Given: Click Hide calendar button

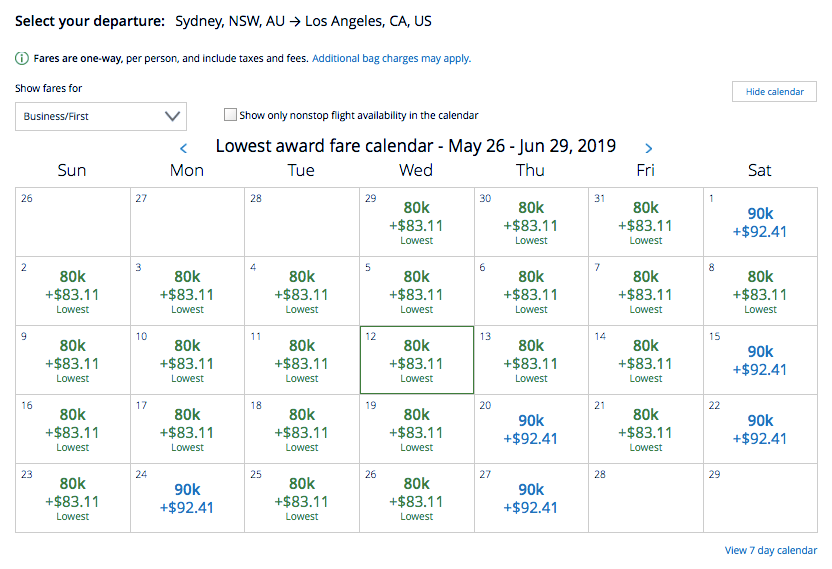Looking at the screenshot, I should [774, 92].
